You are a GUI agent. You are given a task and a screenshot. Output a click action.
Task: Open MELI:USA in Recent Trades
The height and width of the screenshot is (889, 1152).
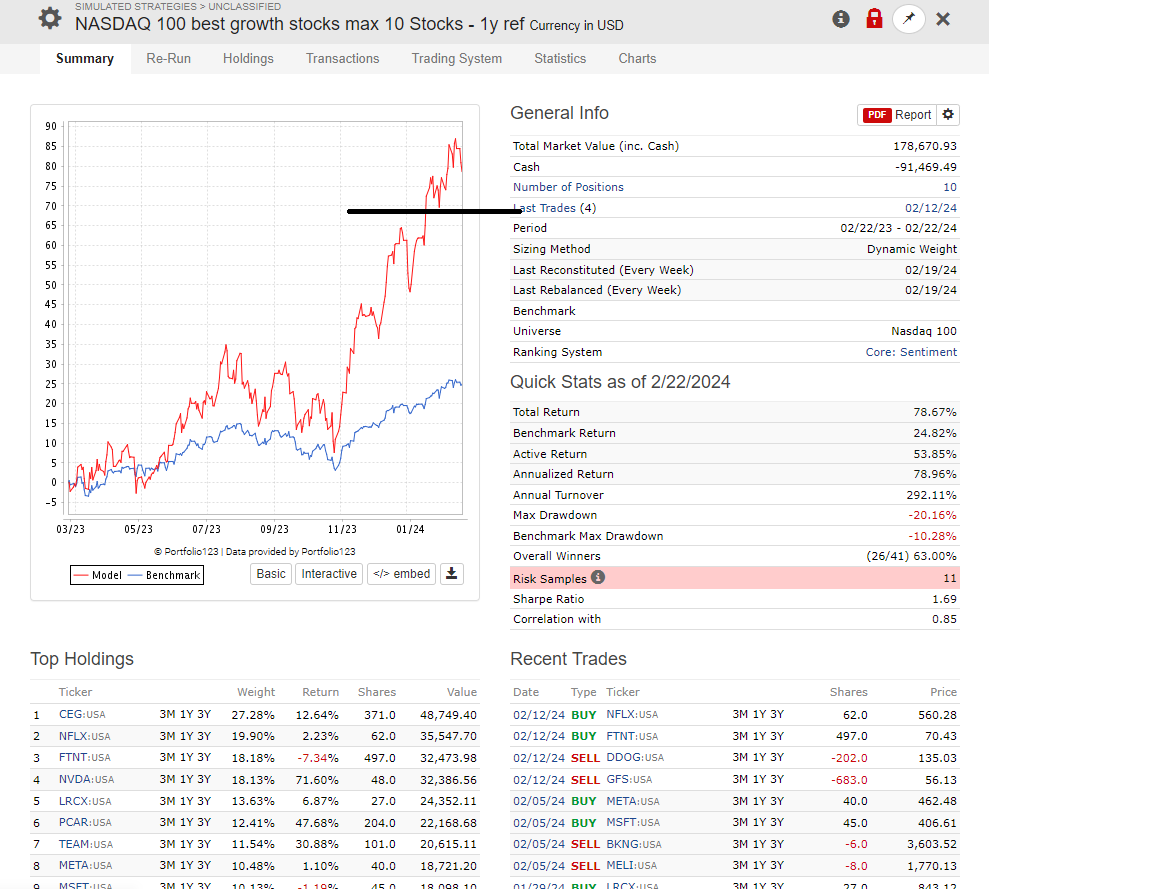[x=632, y=865]
